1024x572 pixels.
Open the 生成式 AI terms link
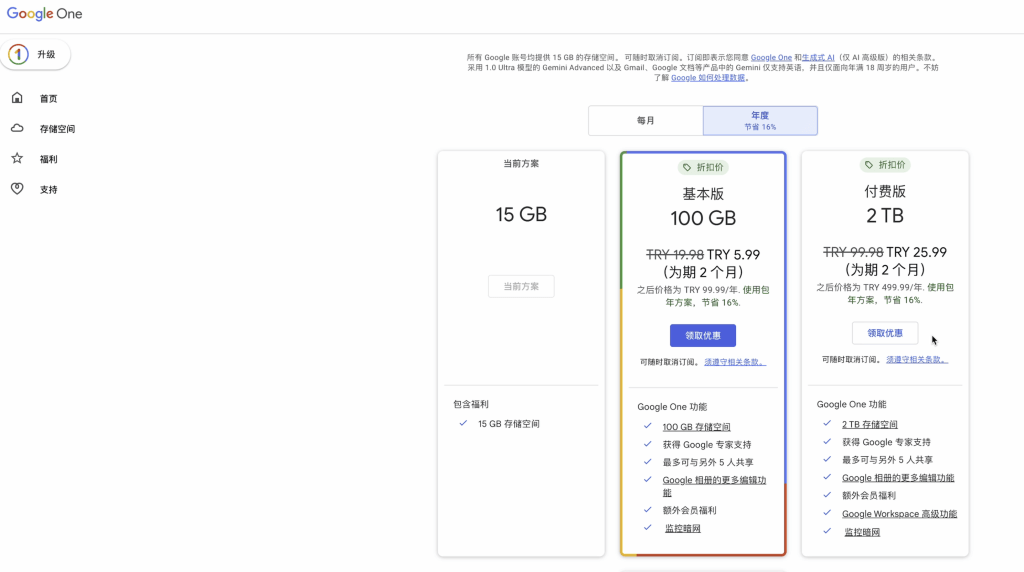coord(818,57)
